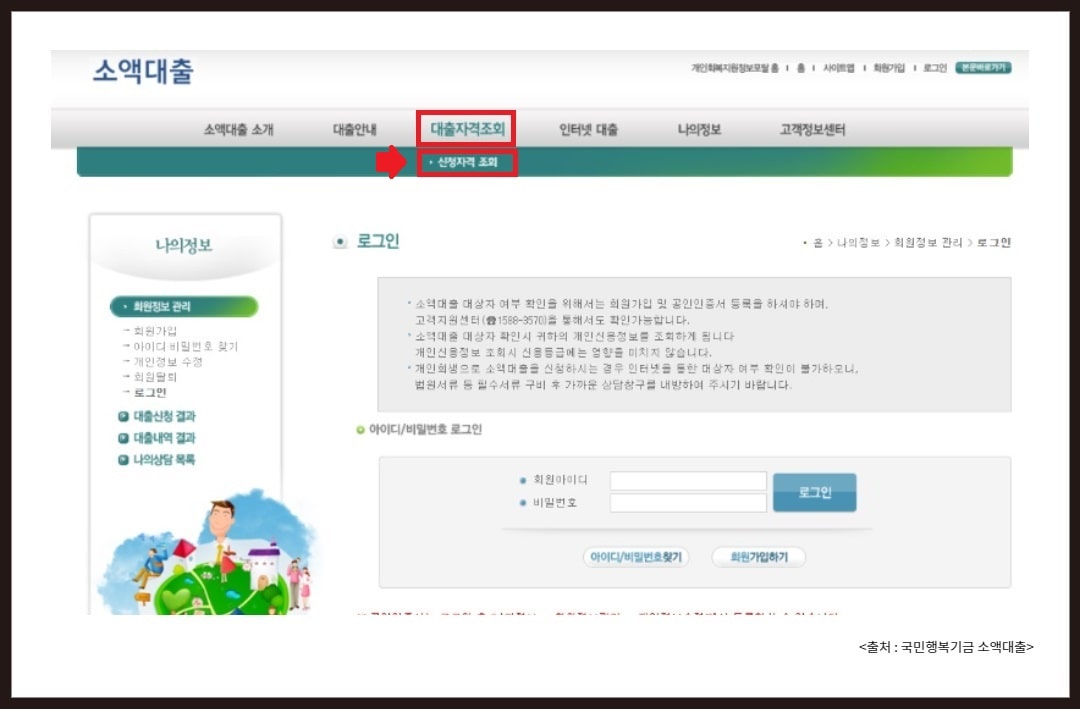Click 로그인 in the breadcrumb trail
The width and height of the screenshot is (1080, 711).
[993, 243]
